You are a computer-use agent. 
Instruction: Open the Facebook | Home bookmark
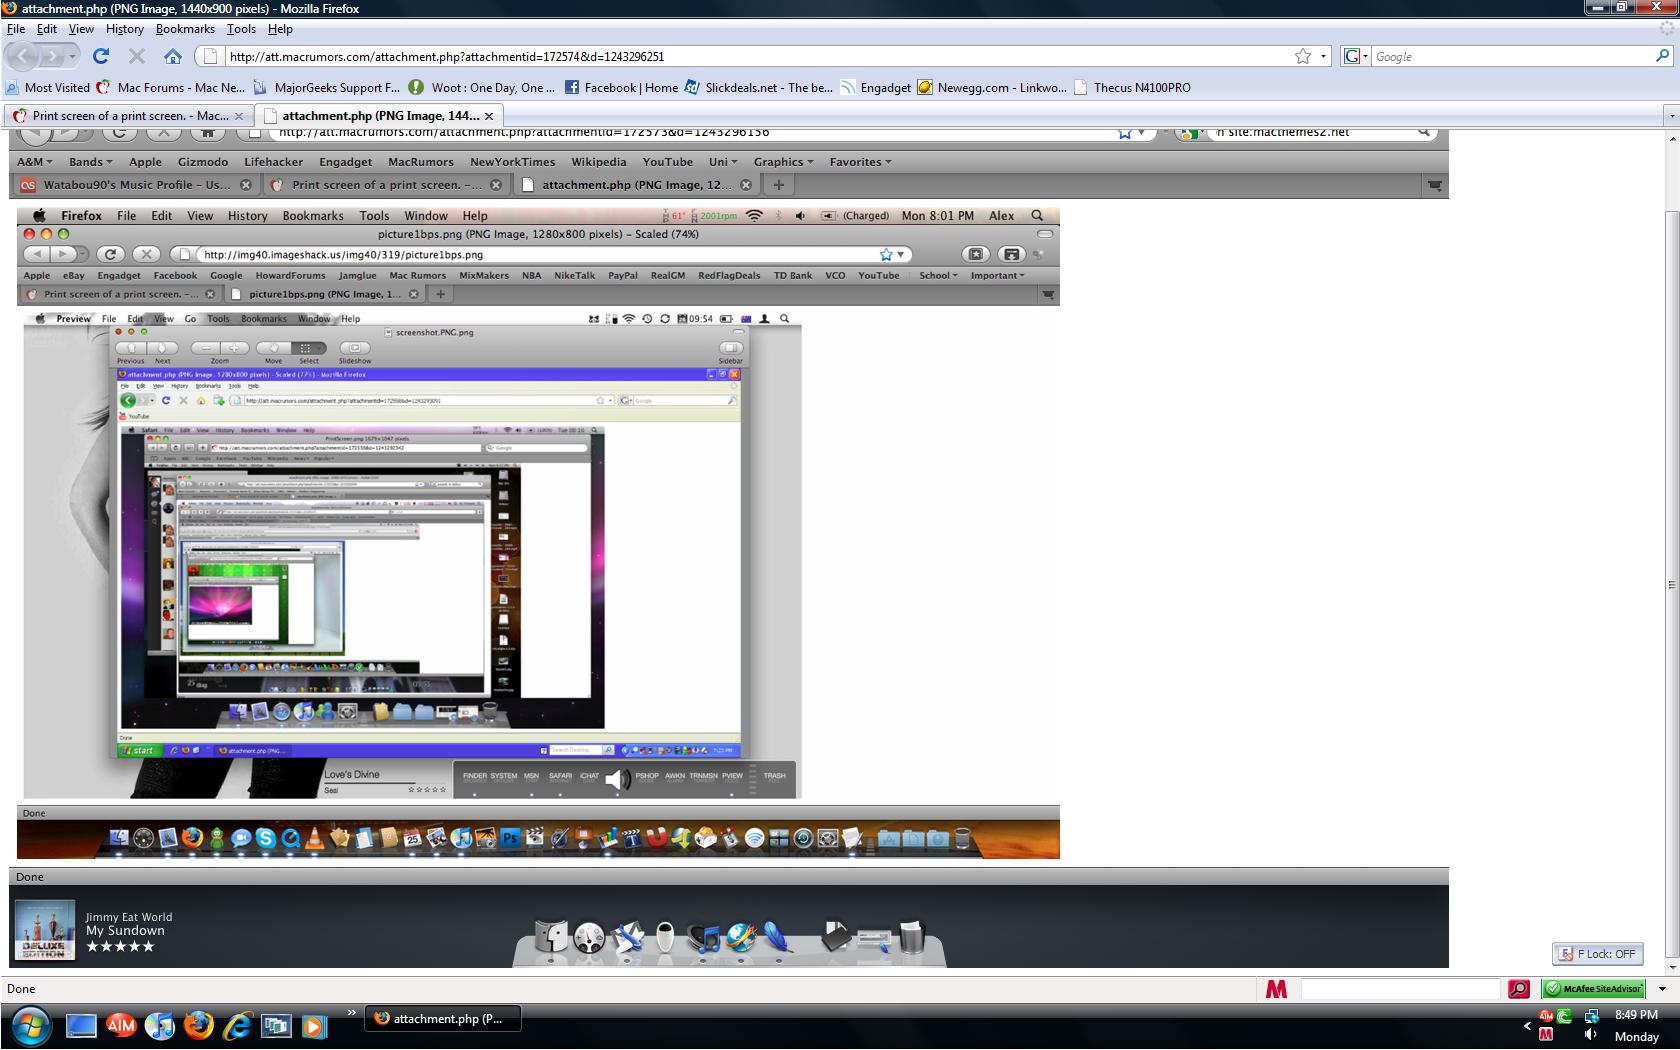[622, 88]
